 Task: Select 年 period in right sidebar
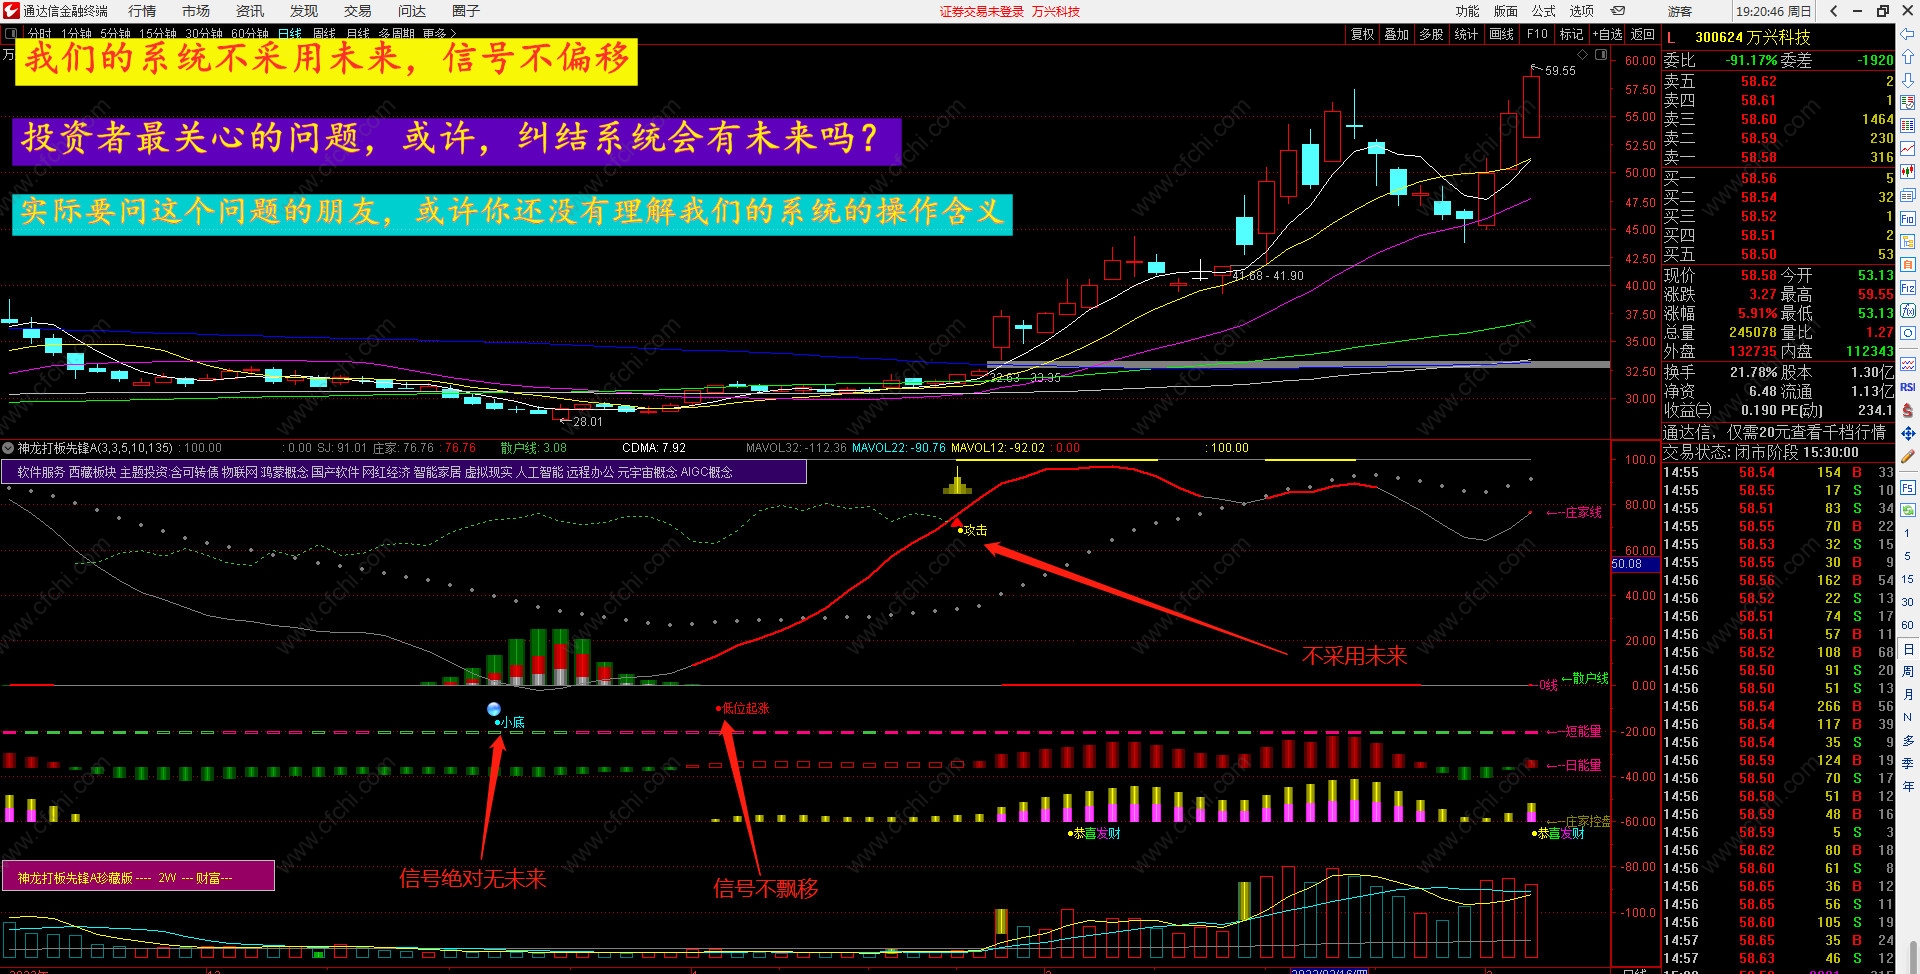point(1908,786)
